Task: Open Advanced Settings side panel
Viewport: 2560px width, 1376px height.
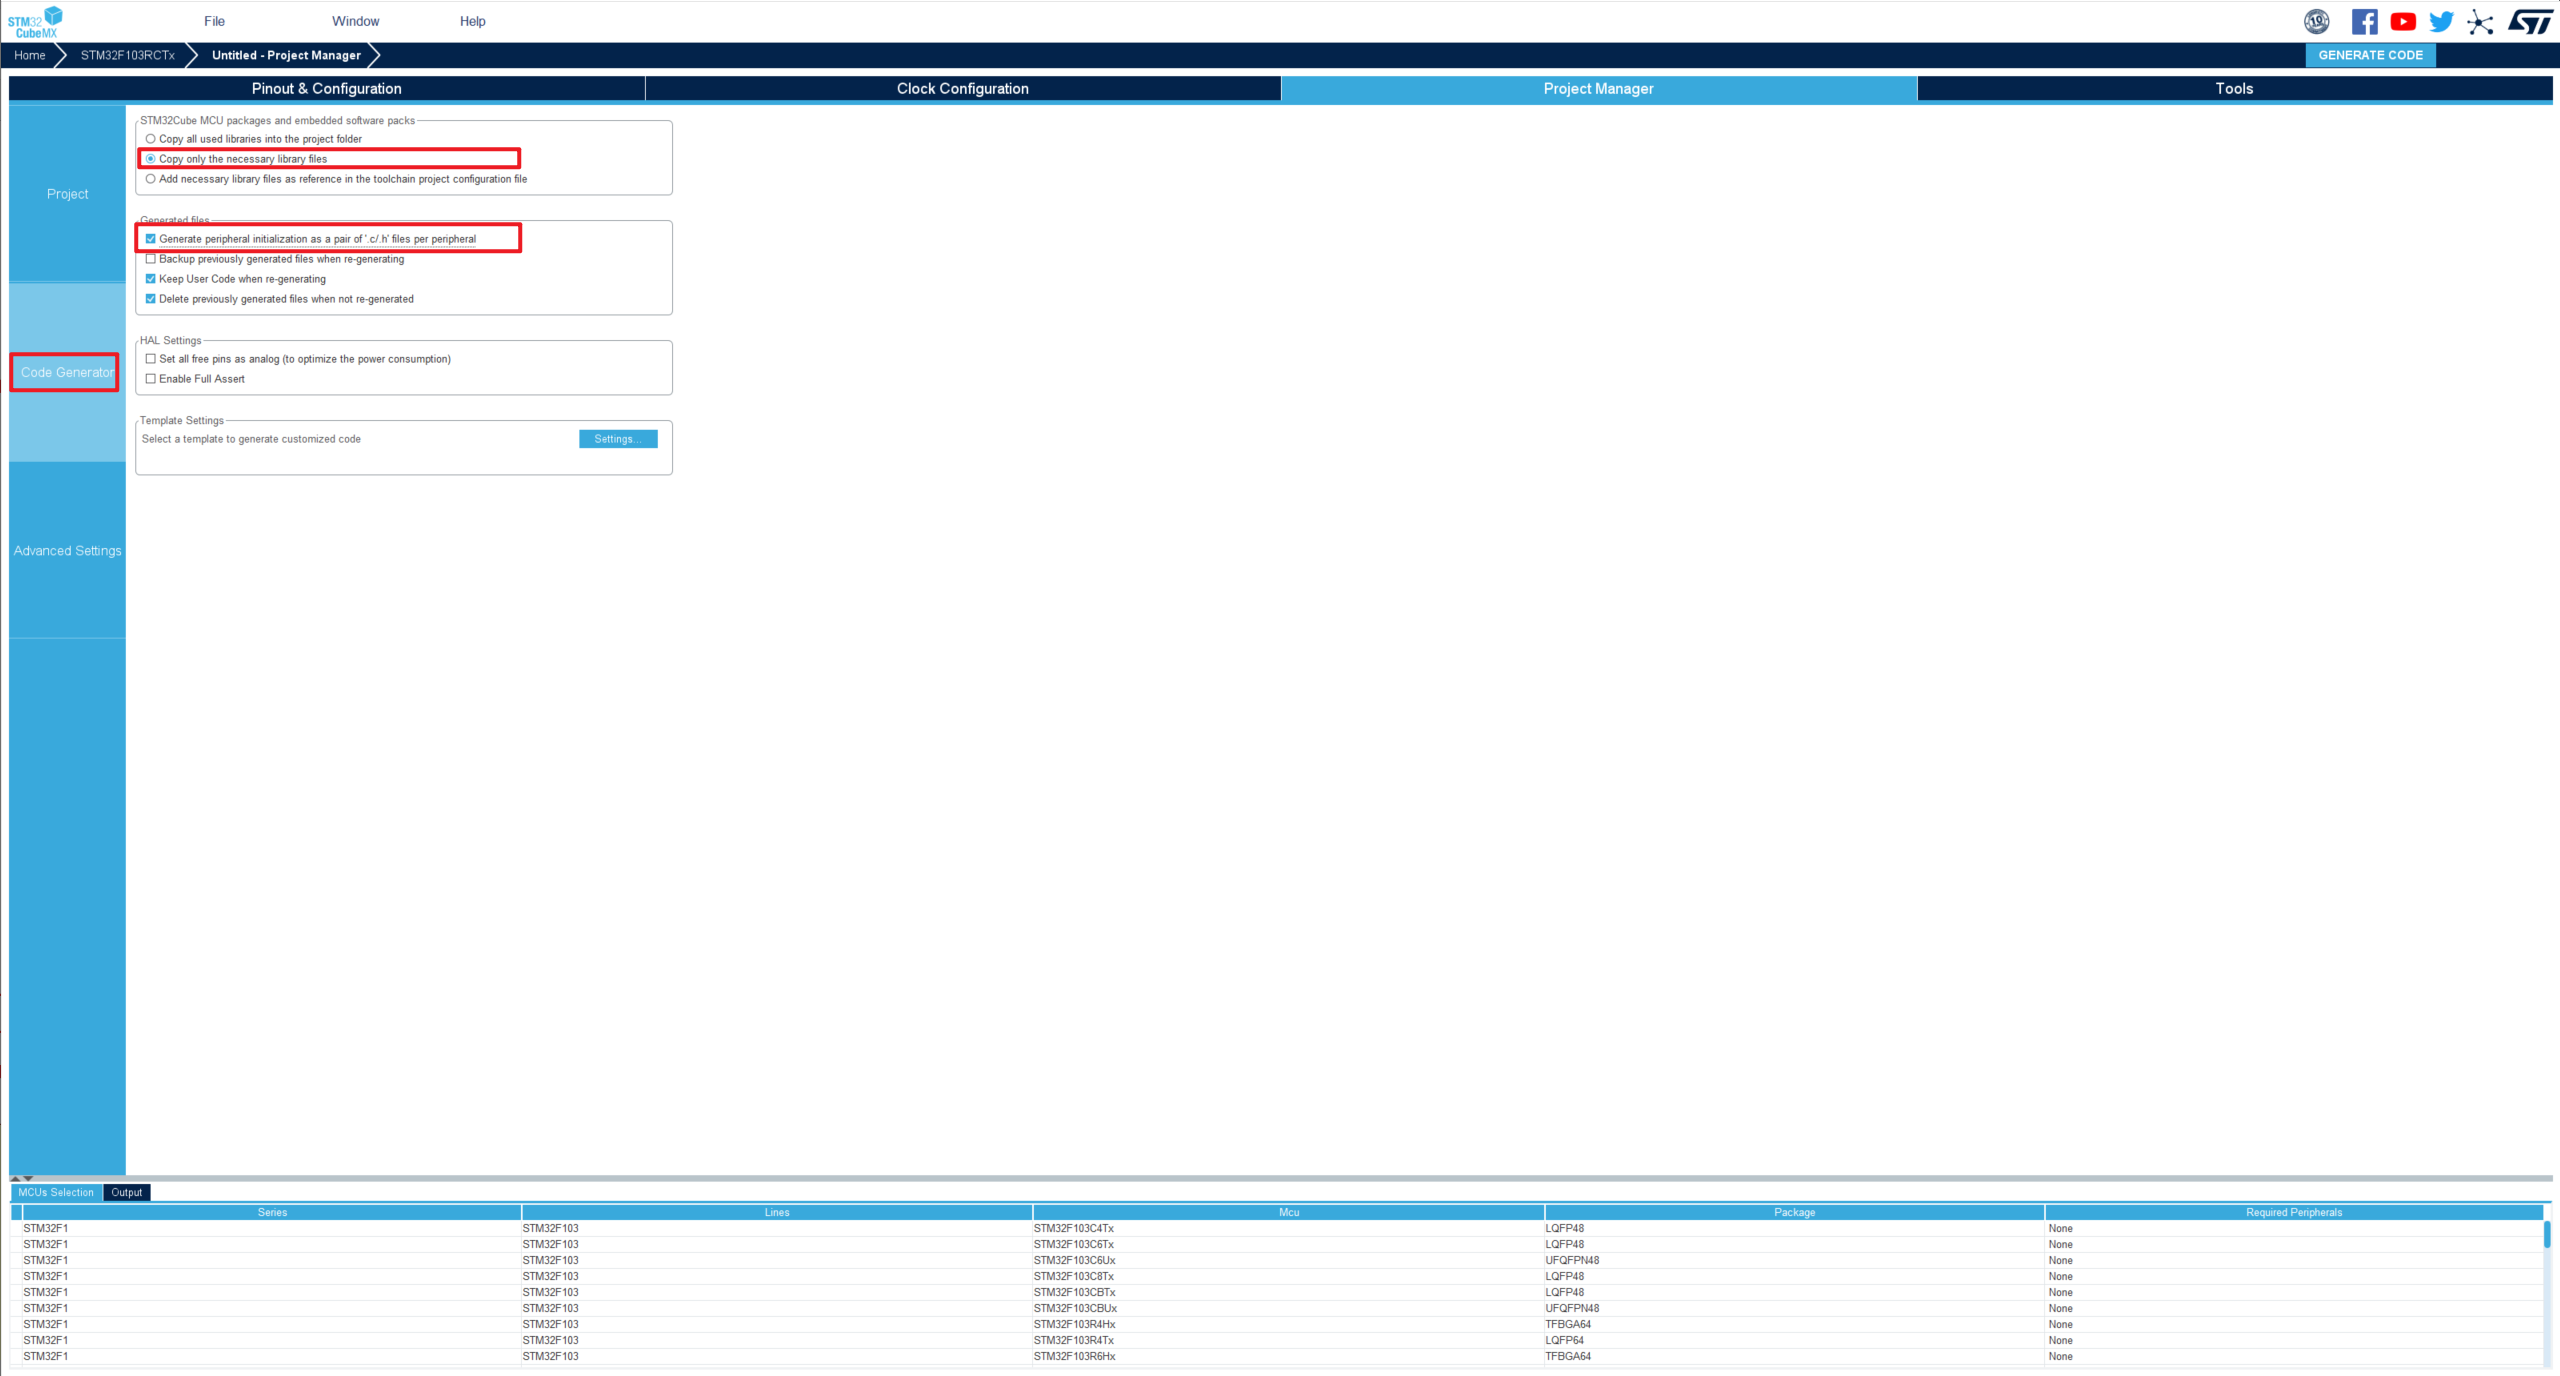Action: pyautogui.click(x=67, y=551)
